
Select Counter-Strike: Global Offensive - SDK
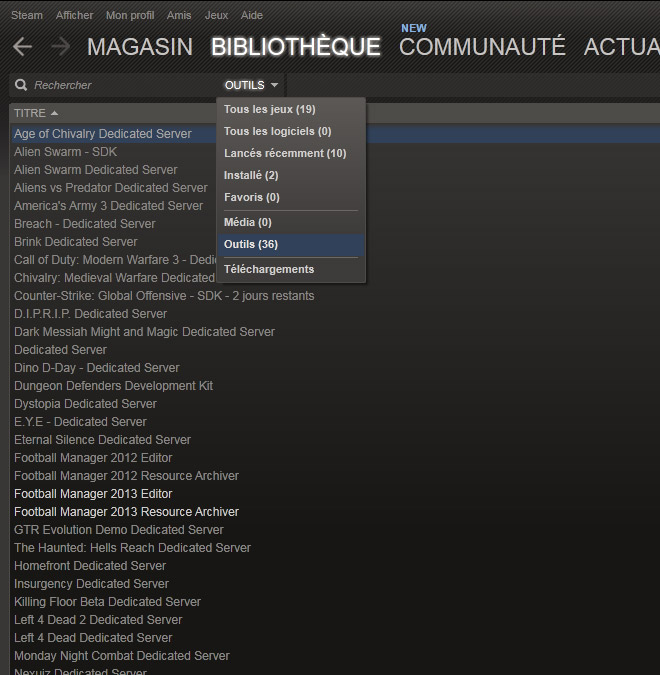tap(164, 296)
